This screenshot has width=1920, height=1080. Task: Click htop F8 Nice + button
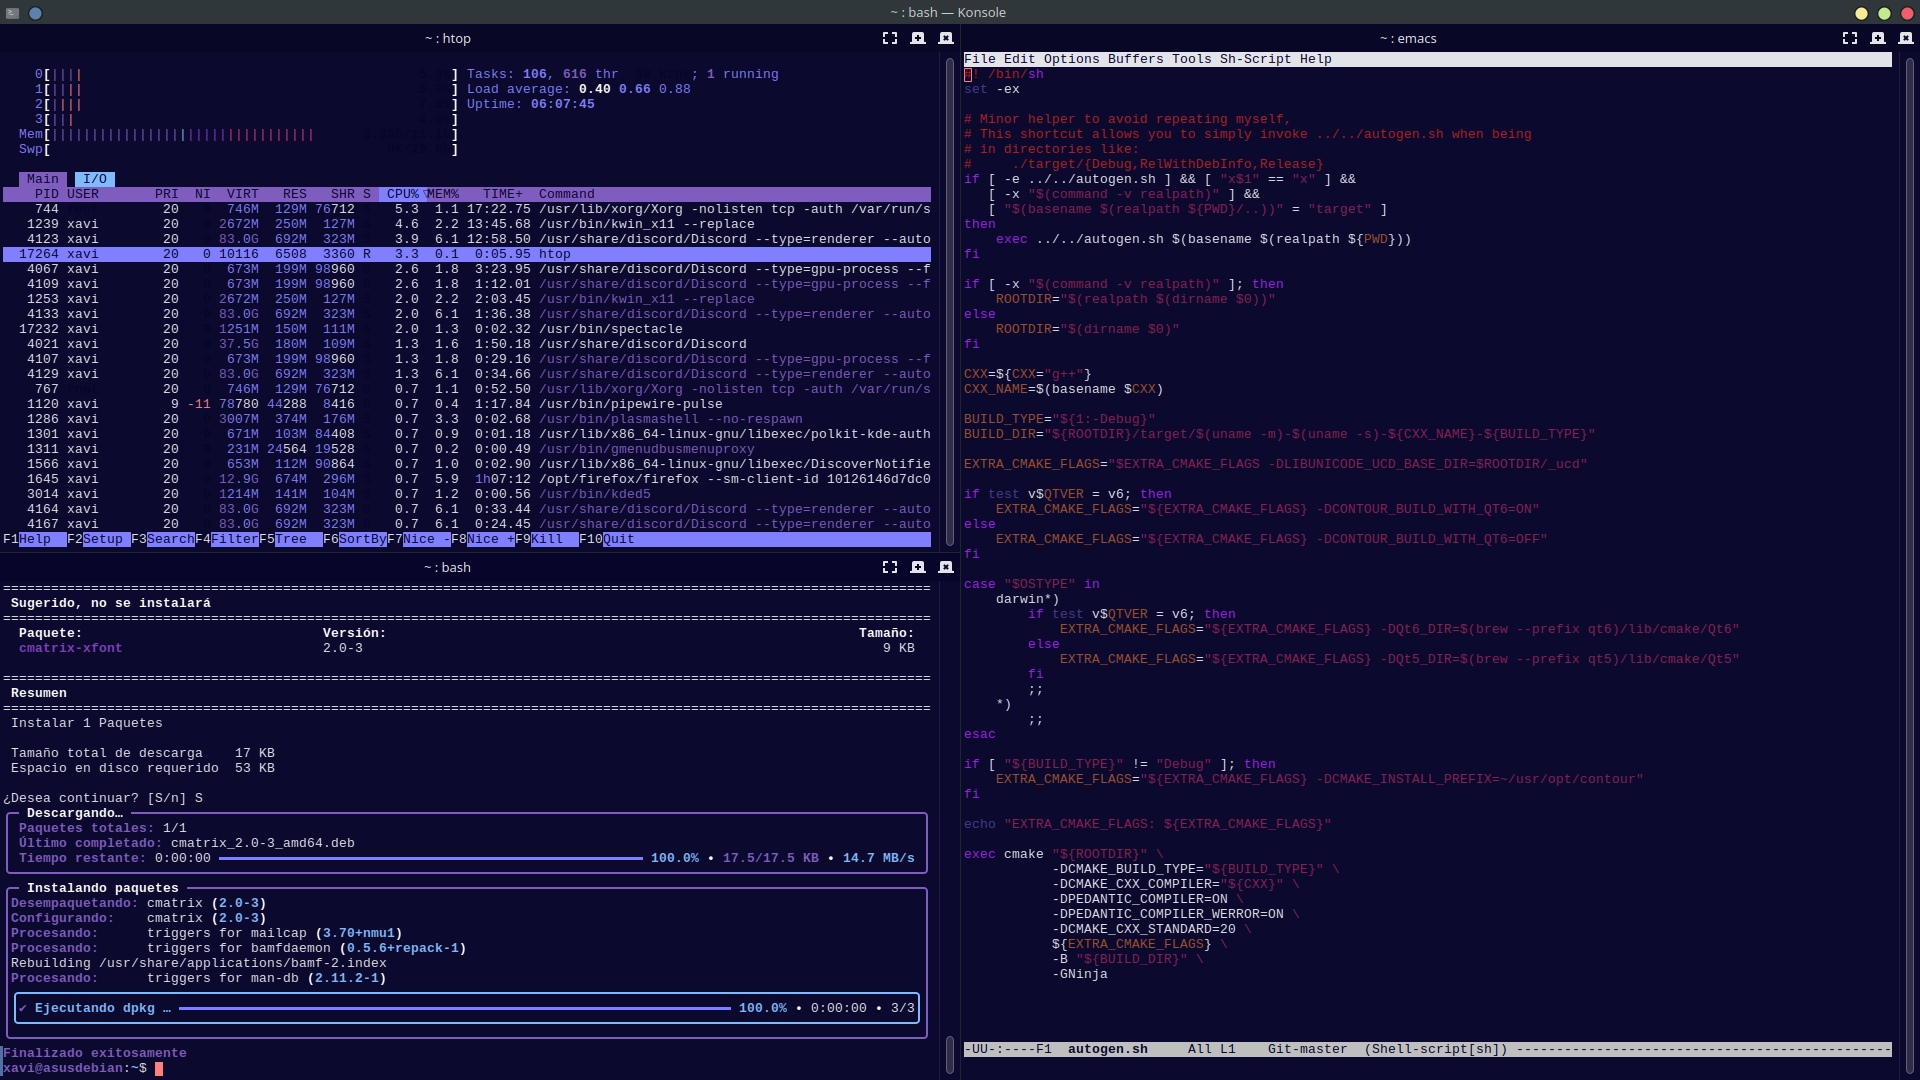click(483, 539)
